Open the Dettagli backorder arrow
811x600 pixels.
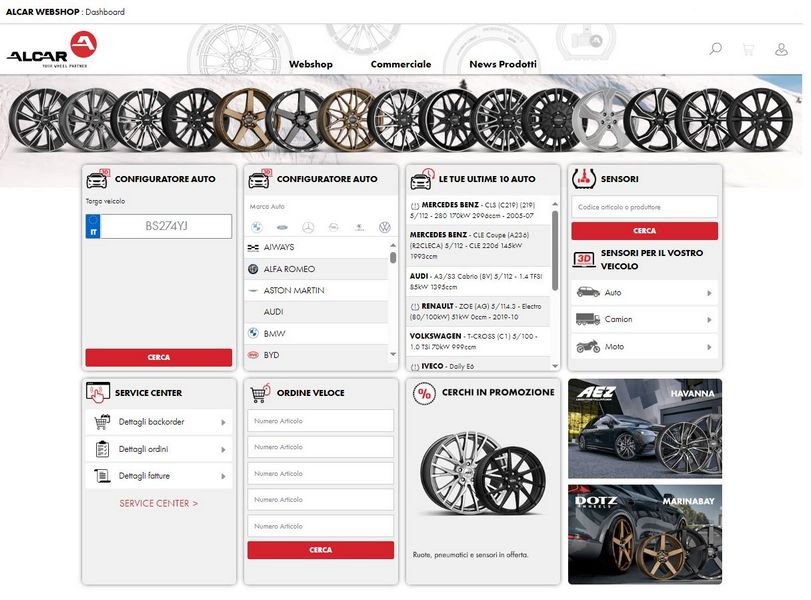coord(223,423)
